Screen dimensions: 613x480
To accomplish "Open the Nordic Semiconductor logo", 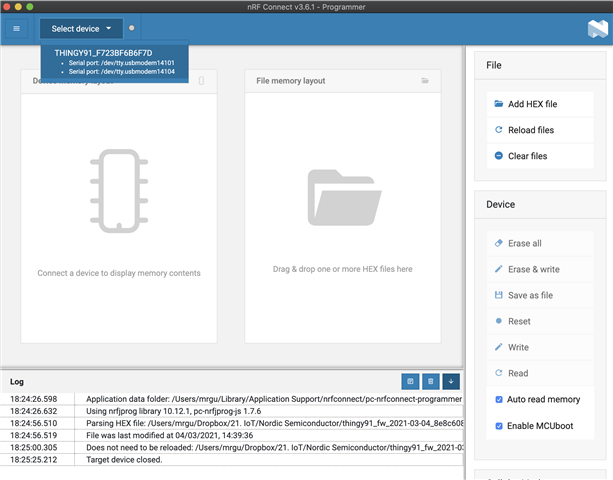I will pyautogui.click(x=598, y=29).
